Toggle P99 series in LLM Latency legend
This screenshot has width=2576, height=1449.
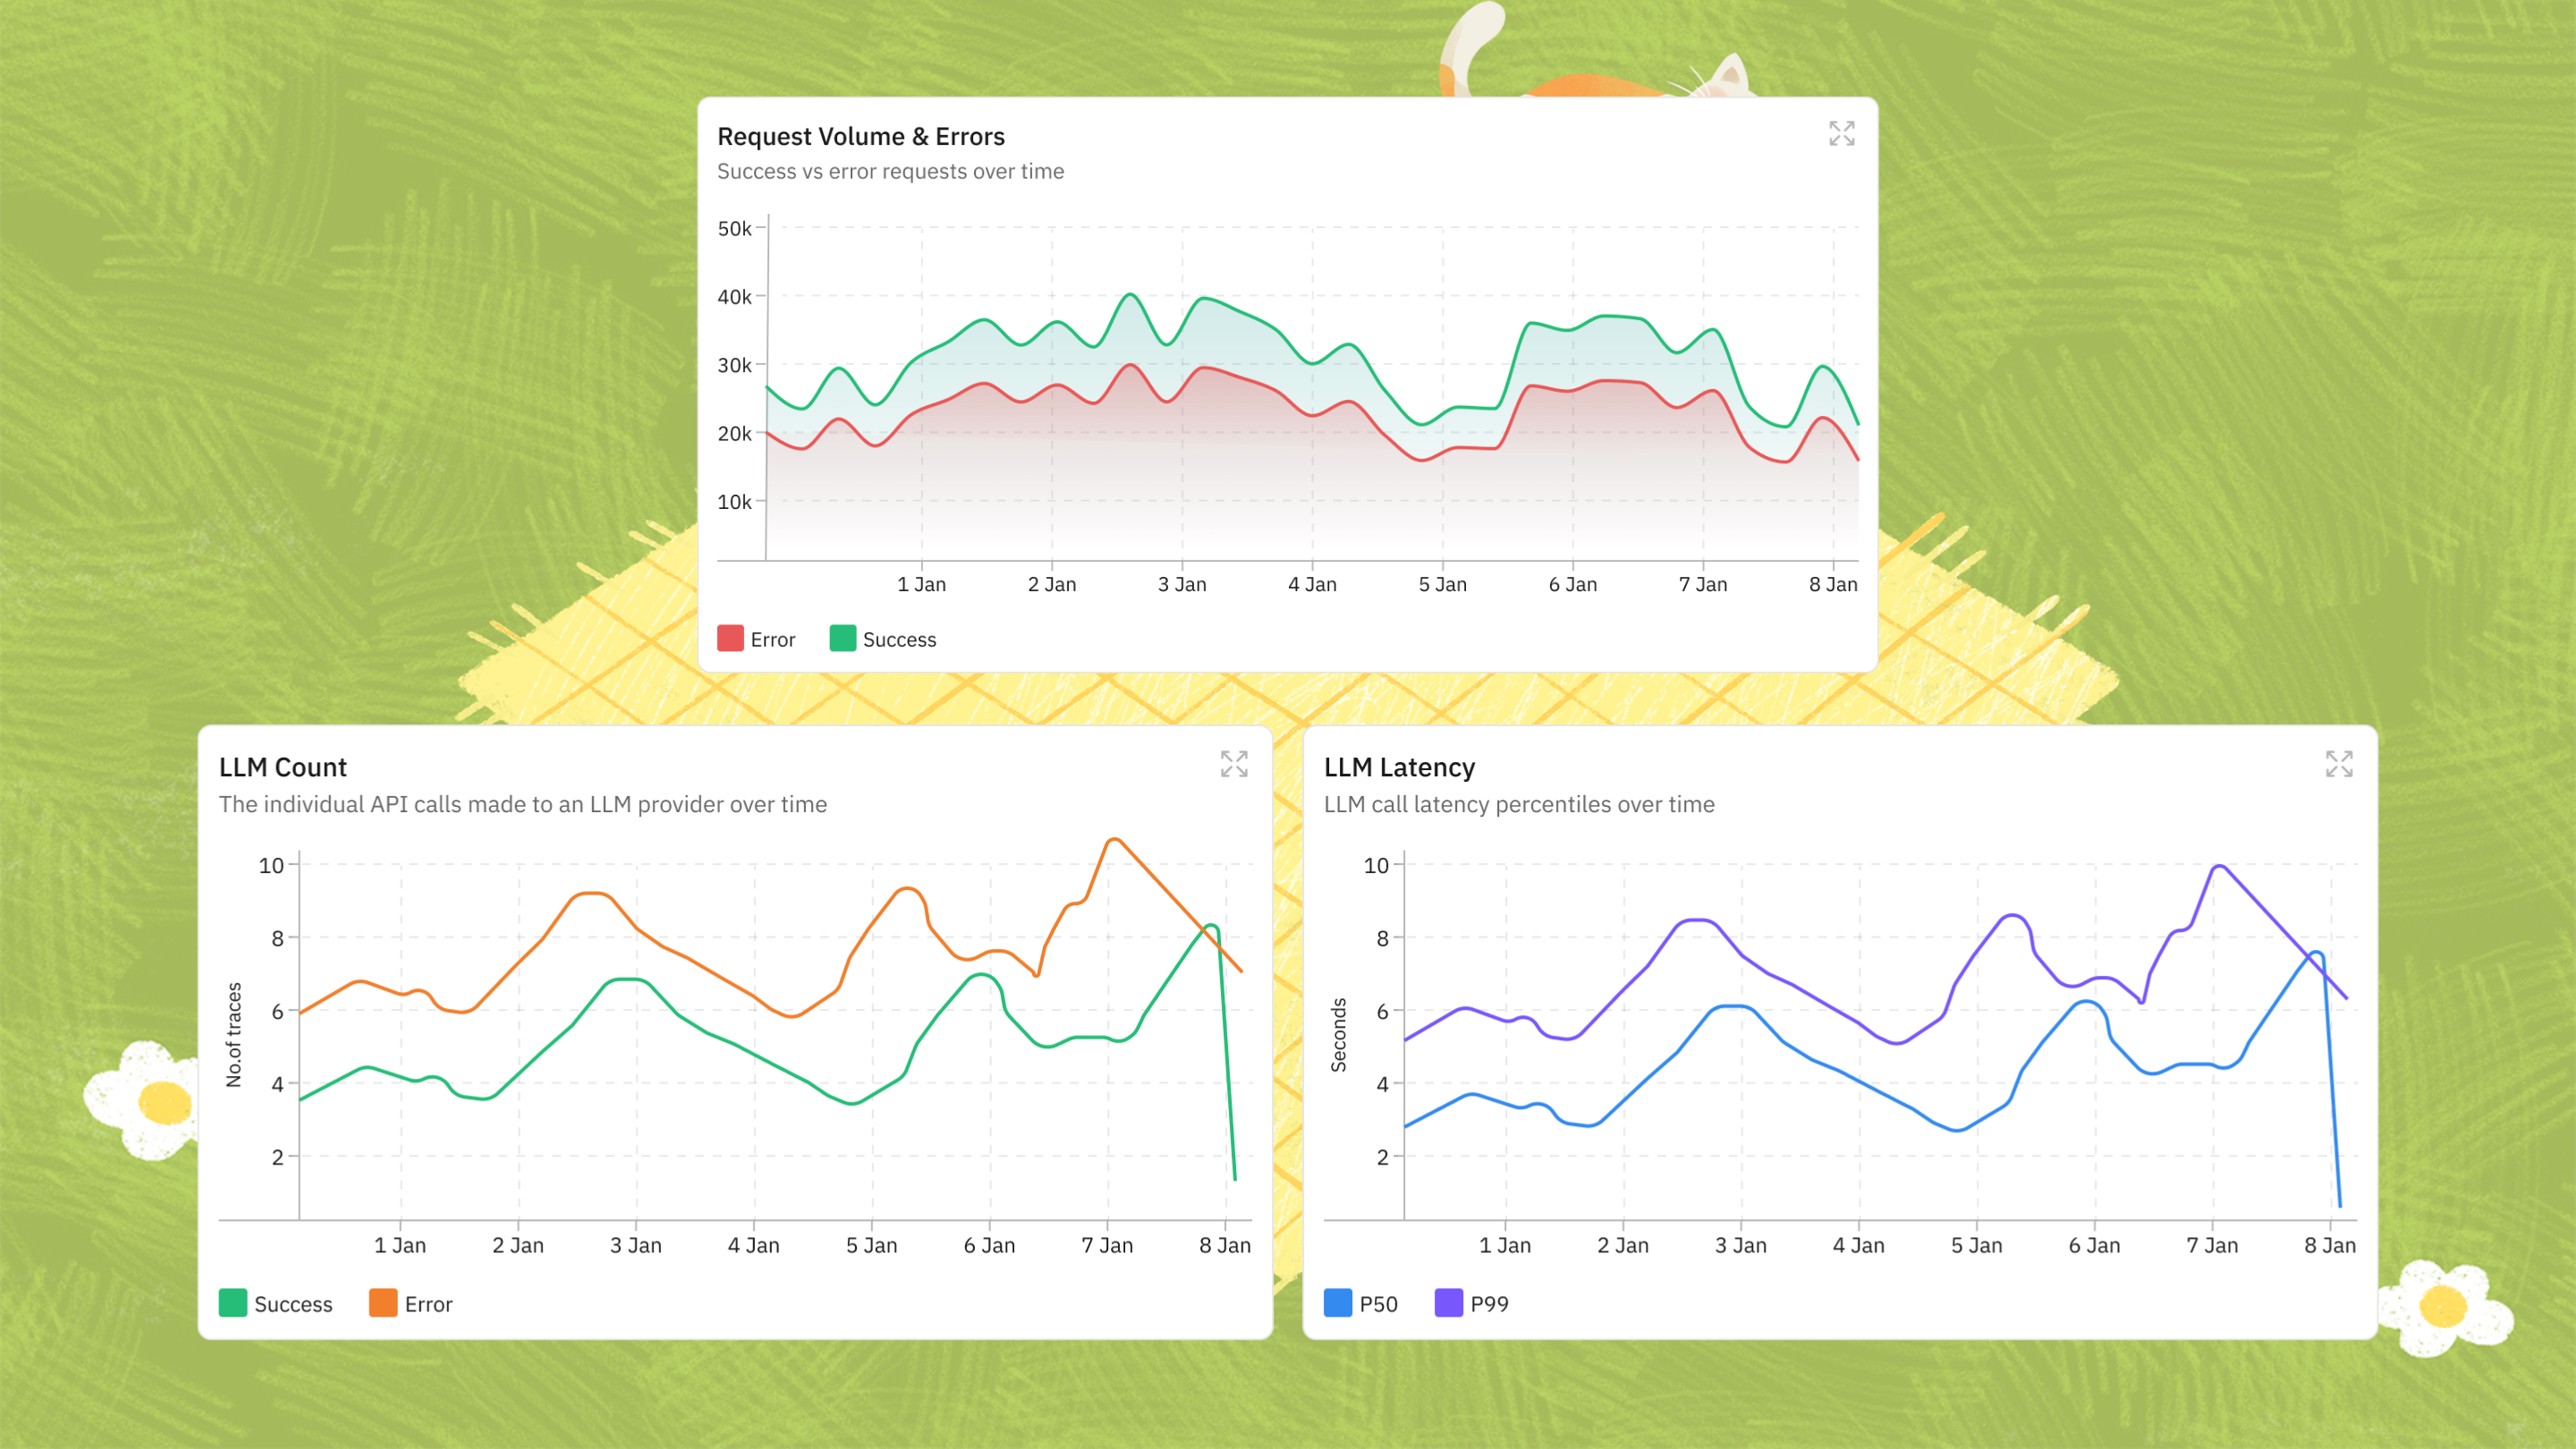coord(1472,1303)
